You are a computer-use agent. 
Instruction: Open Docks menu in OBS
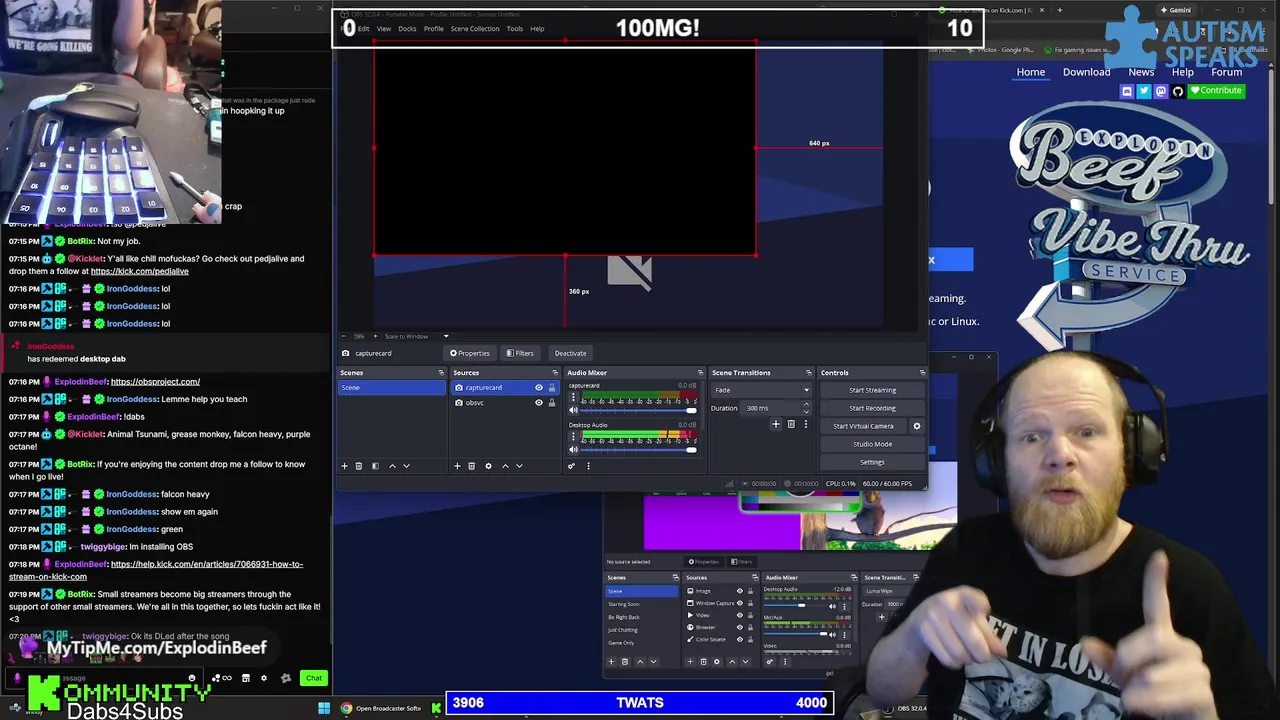pyautogui.click(x=407, y=29)
